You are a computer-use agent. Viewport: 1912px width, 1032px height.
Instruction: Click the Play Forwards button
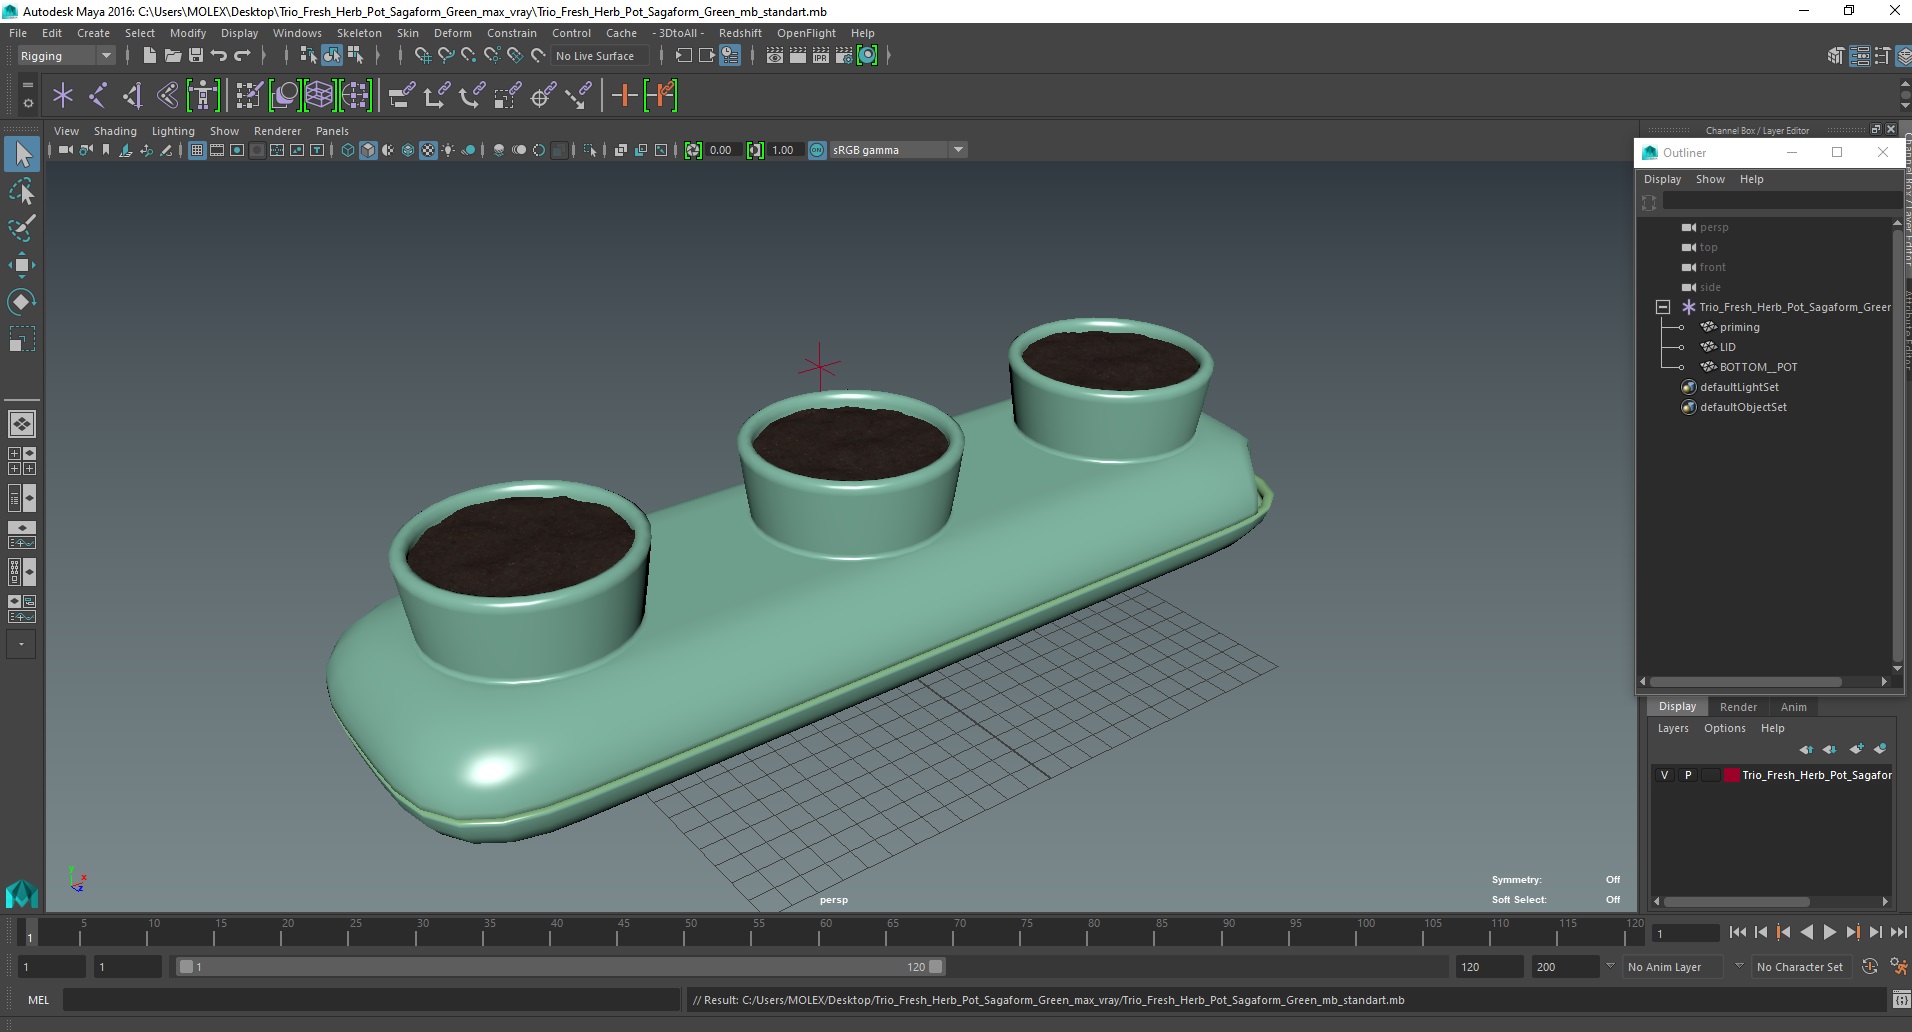coord(1829,932)
